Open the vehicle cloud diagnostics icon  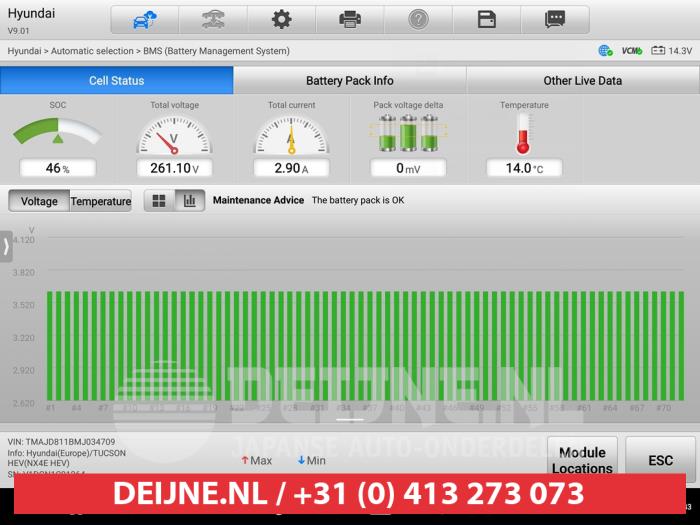coord(145,20)
